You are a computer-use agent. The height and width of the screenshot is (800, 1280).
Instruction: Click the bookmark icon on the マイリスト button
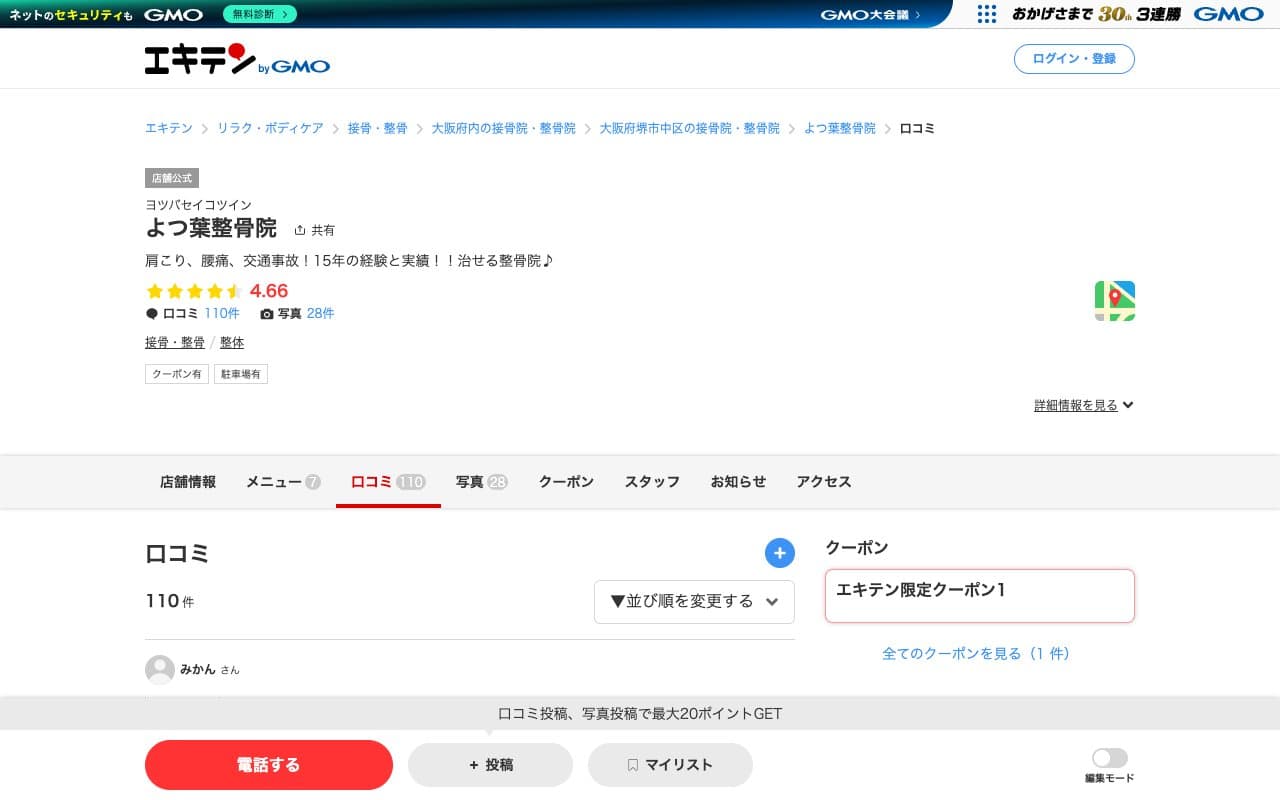(x=631, y=764)
